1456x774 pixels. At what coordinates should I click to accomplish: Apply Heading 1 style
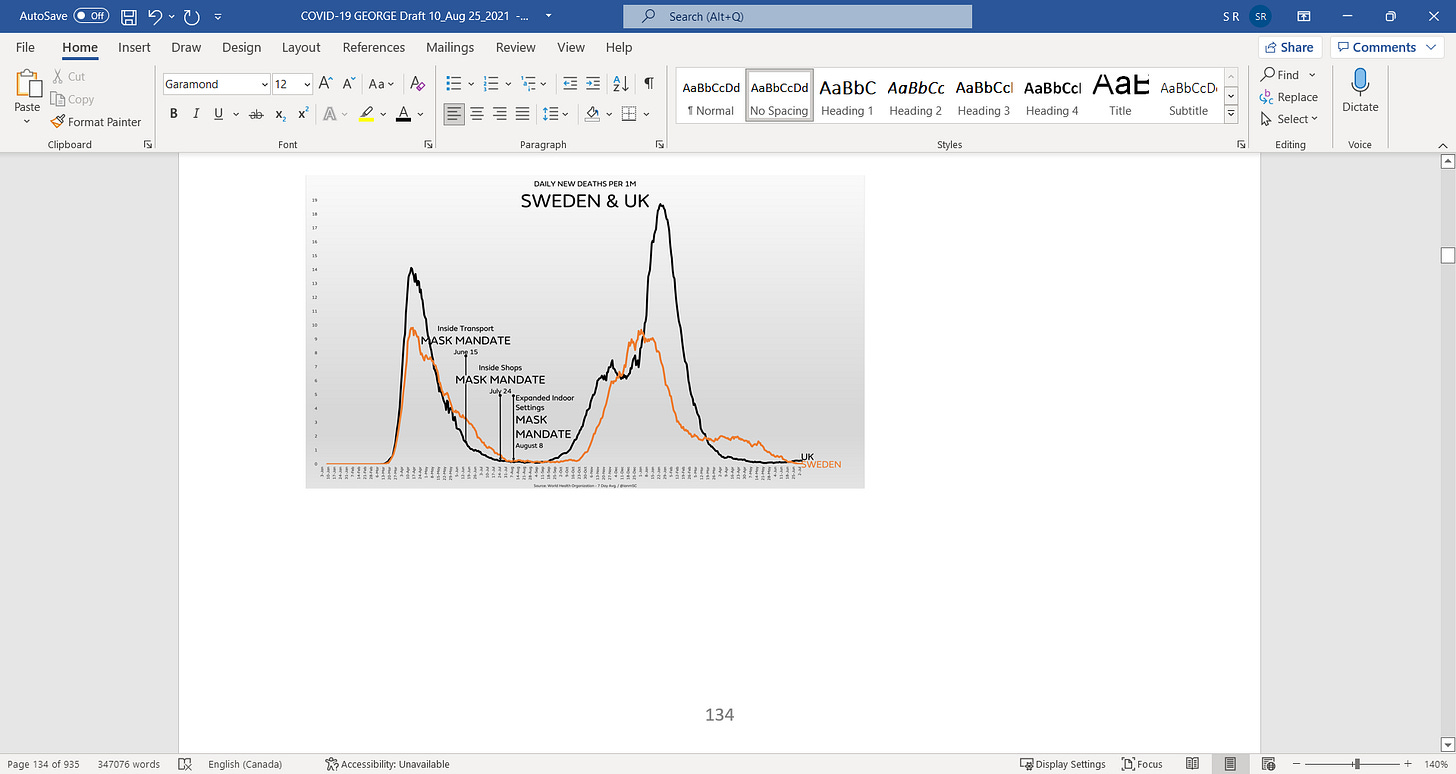click(x=848, y=96)
